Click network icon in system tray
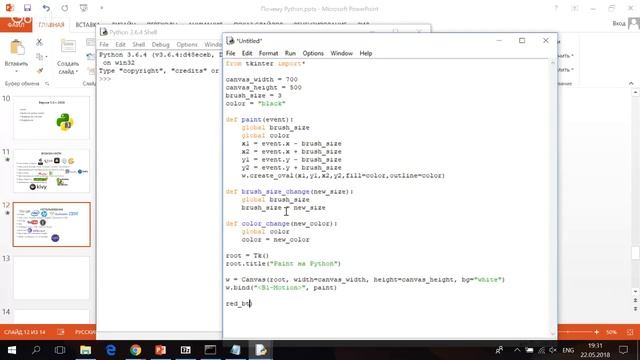Image resolution: width=640 pixels, height=360 pixels. 541,350
